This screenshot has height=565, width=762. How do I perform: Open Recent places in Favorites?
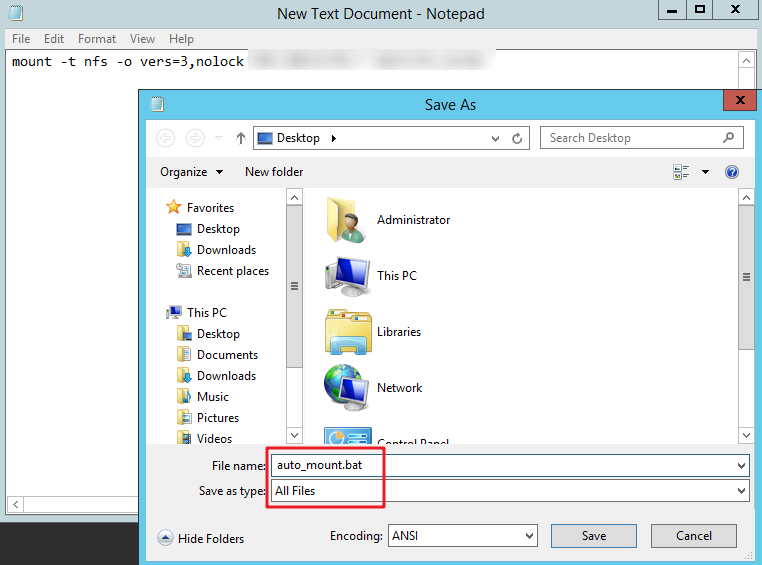click(x=223, y=271)
